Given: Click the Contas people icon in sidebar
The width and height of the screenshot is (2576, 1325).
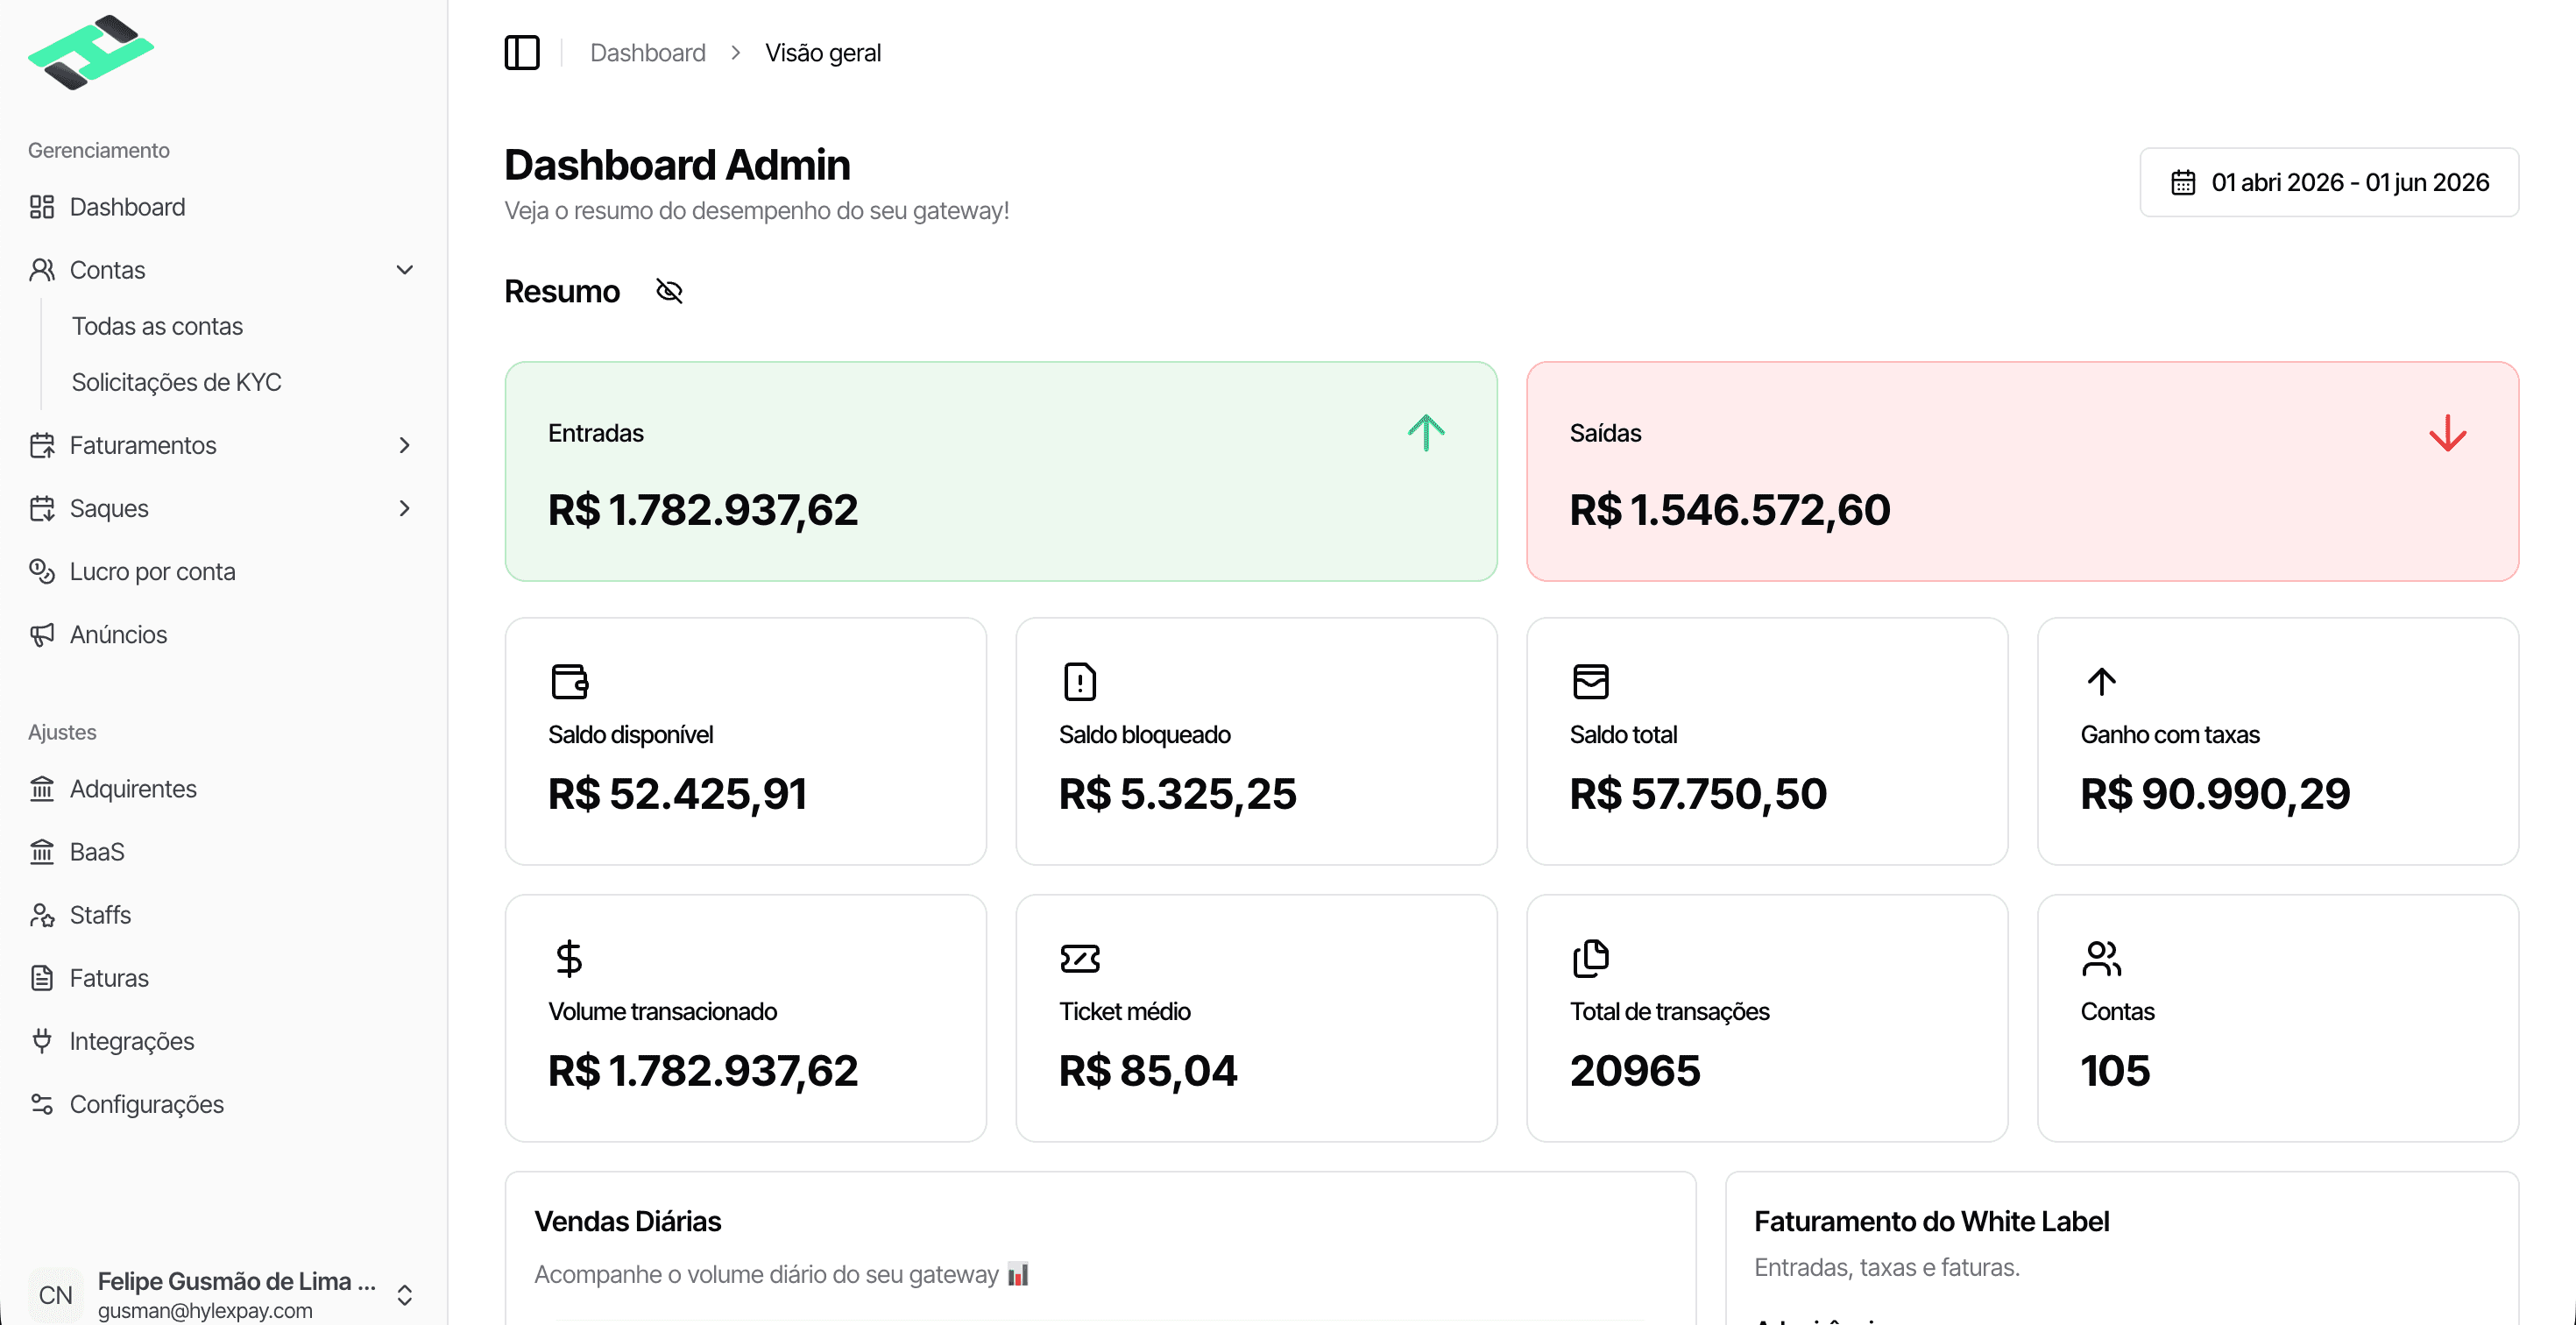Looking at the screenshot, I should click(x=41, y=270).
